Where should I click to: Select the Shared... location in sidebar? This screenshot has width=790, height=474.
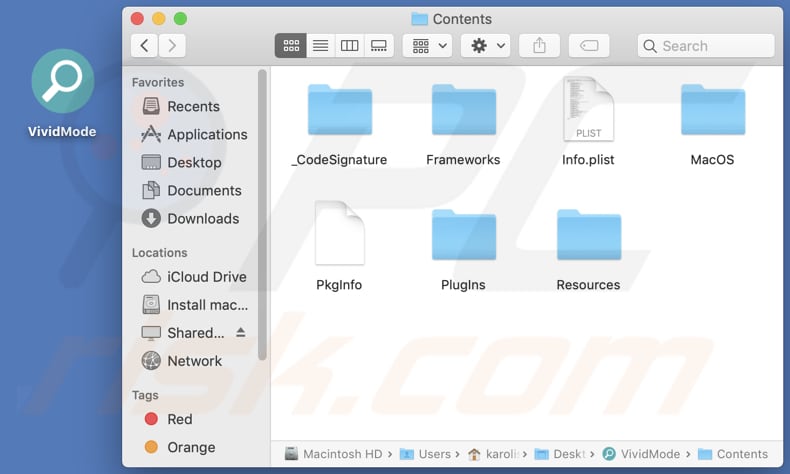tap(183, 333)
